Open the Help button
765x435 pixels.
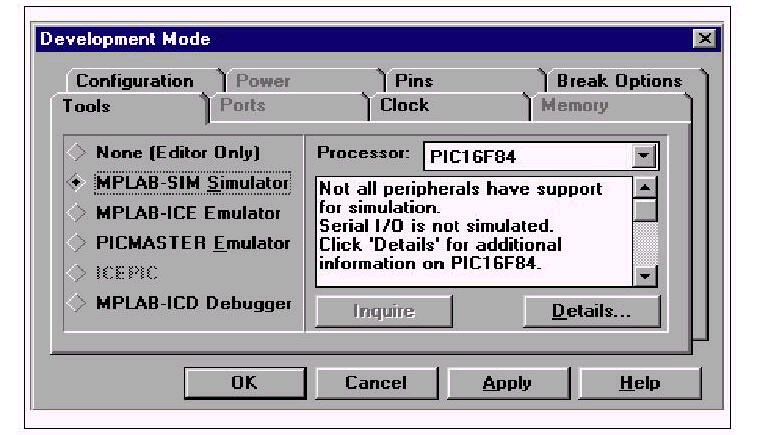coord(640,383)
